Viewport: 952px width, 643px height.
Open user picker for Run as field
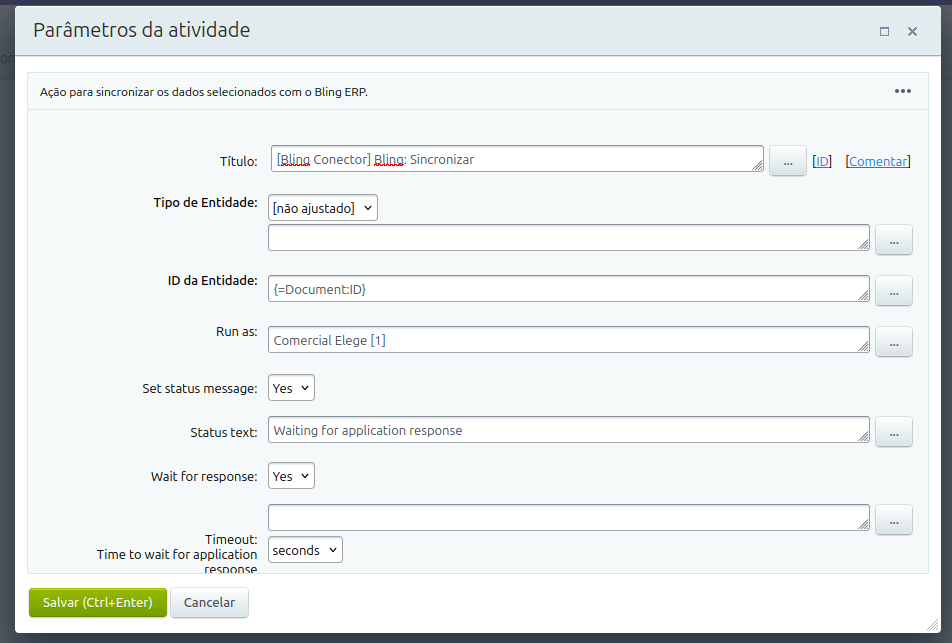coord(893,341)
